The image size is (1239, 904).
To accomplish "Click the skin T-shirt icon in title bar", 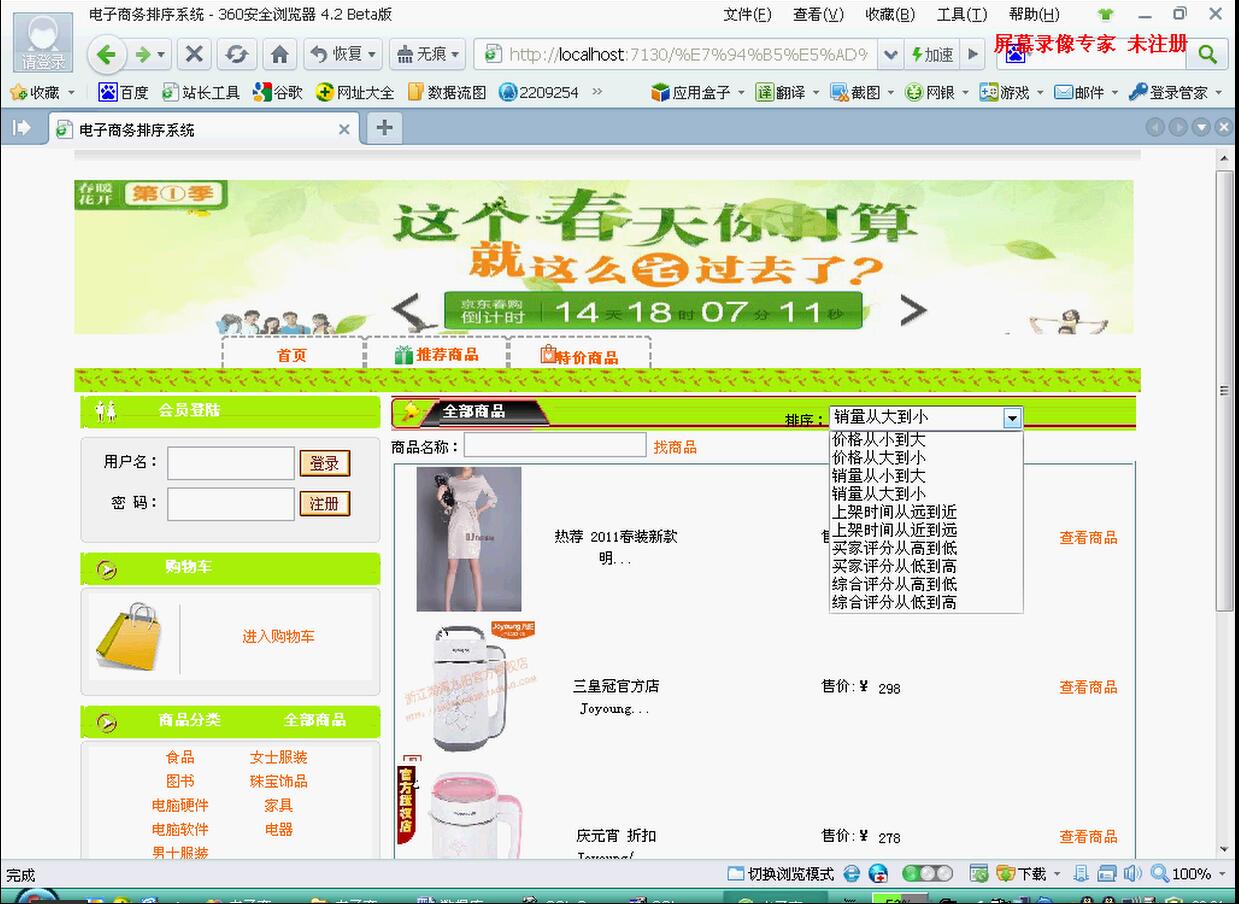I will tap(1105, 14).
